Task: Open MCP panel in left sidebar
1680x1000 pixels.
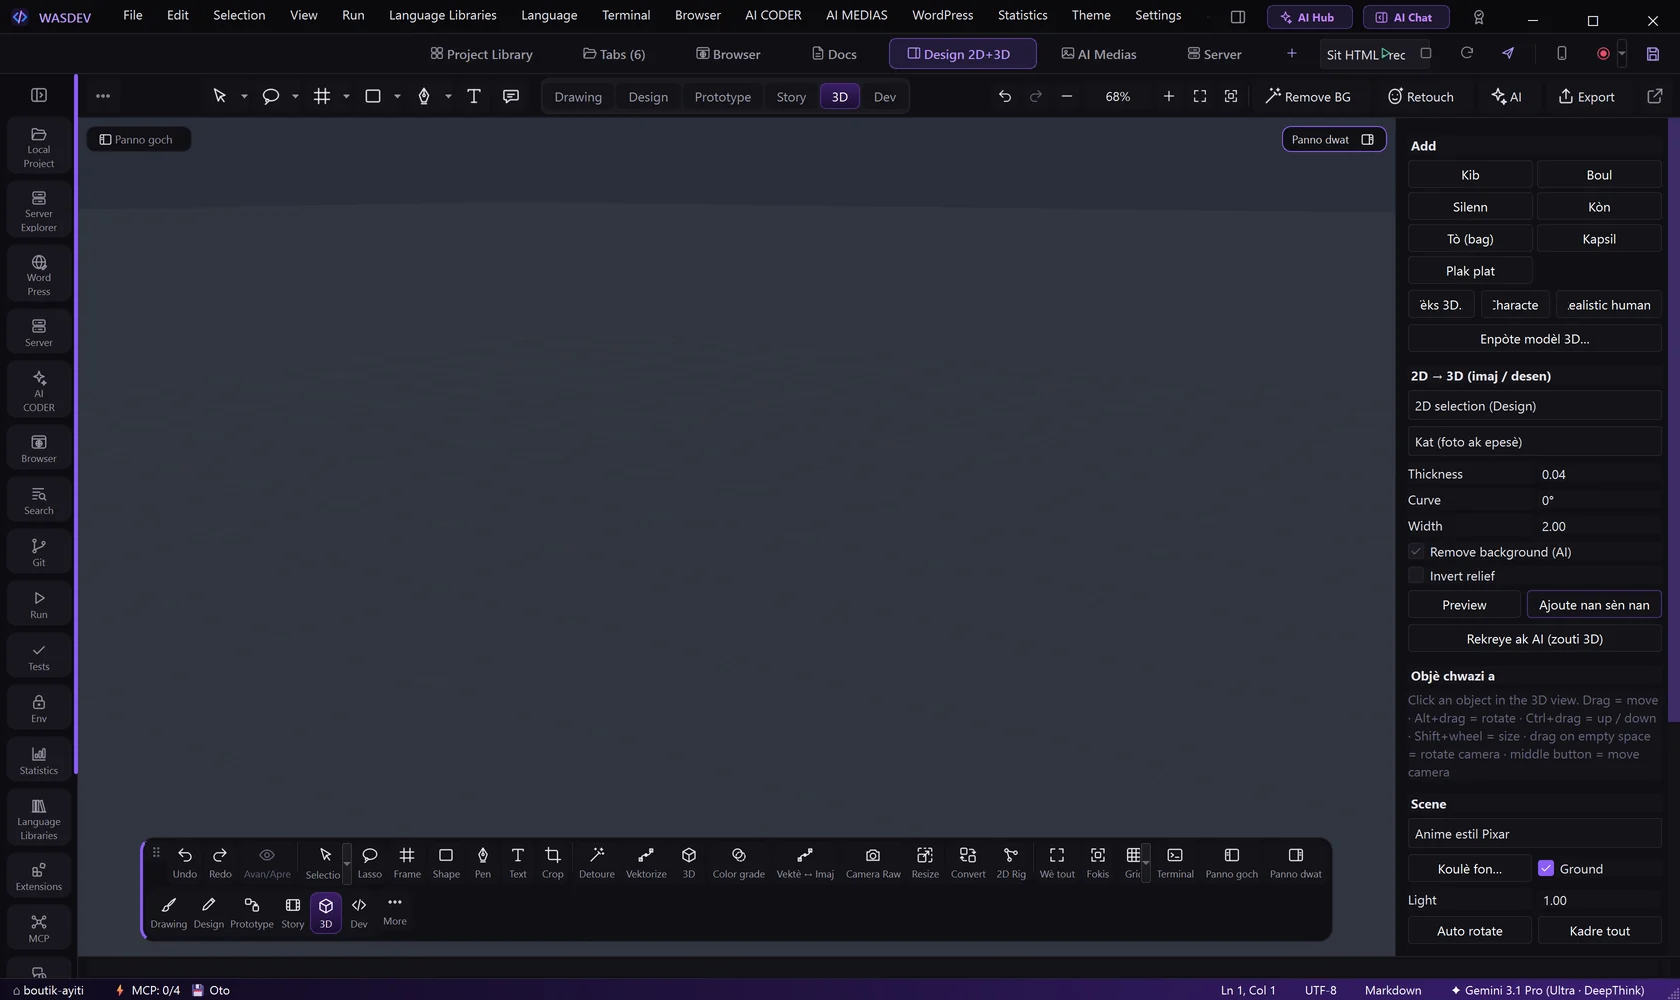Action: (39, 928)
